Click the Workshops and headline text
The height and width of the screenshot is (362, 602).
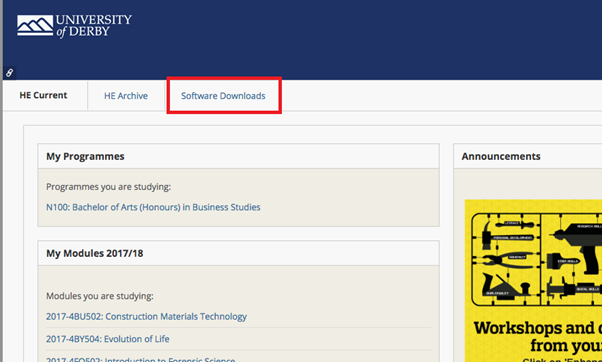(x=538, y=328)
